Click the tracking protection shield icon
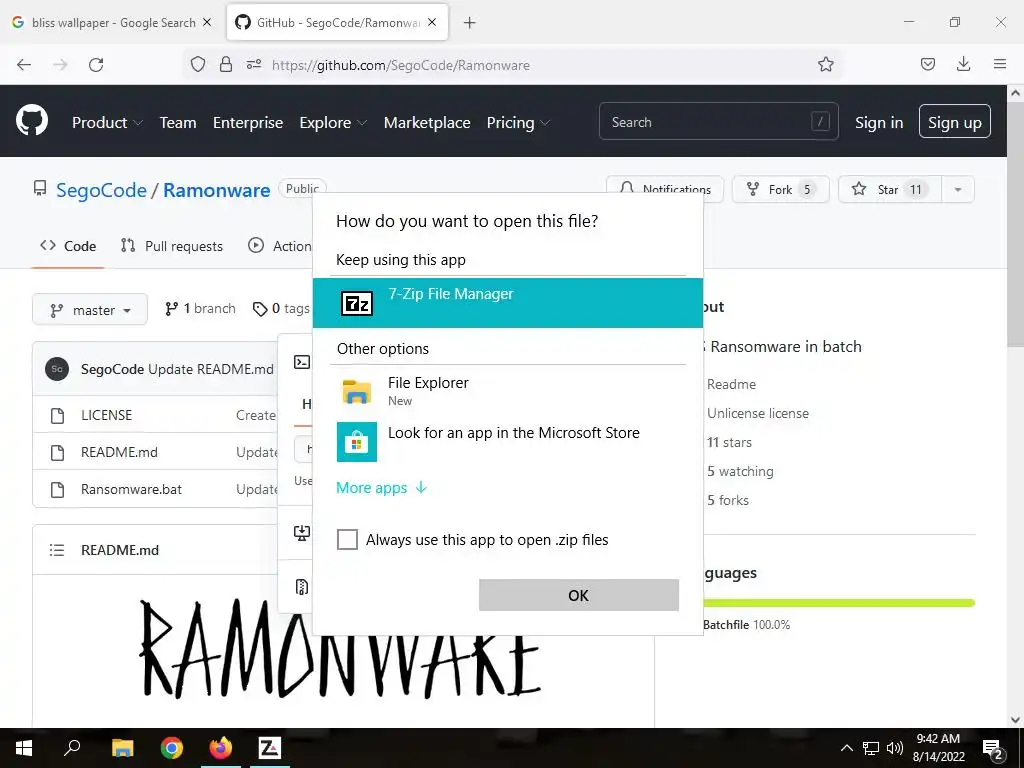This screenshot has width=1024, height=768. click(198, 64)
